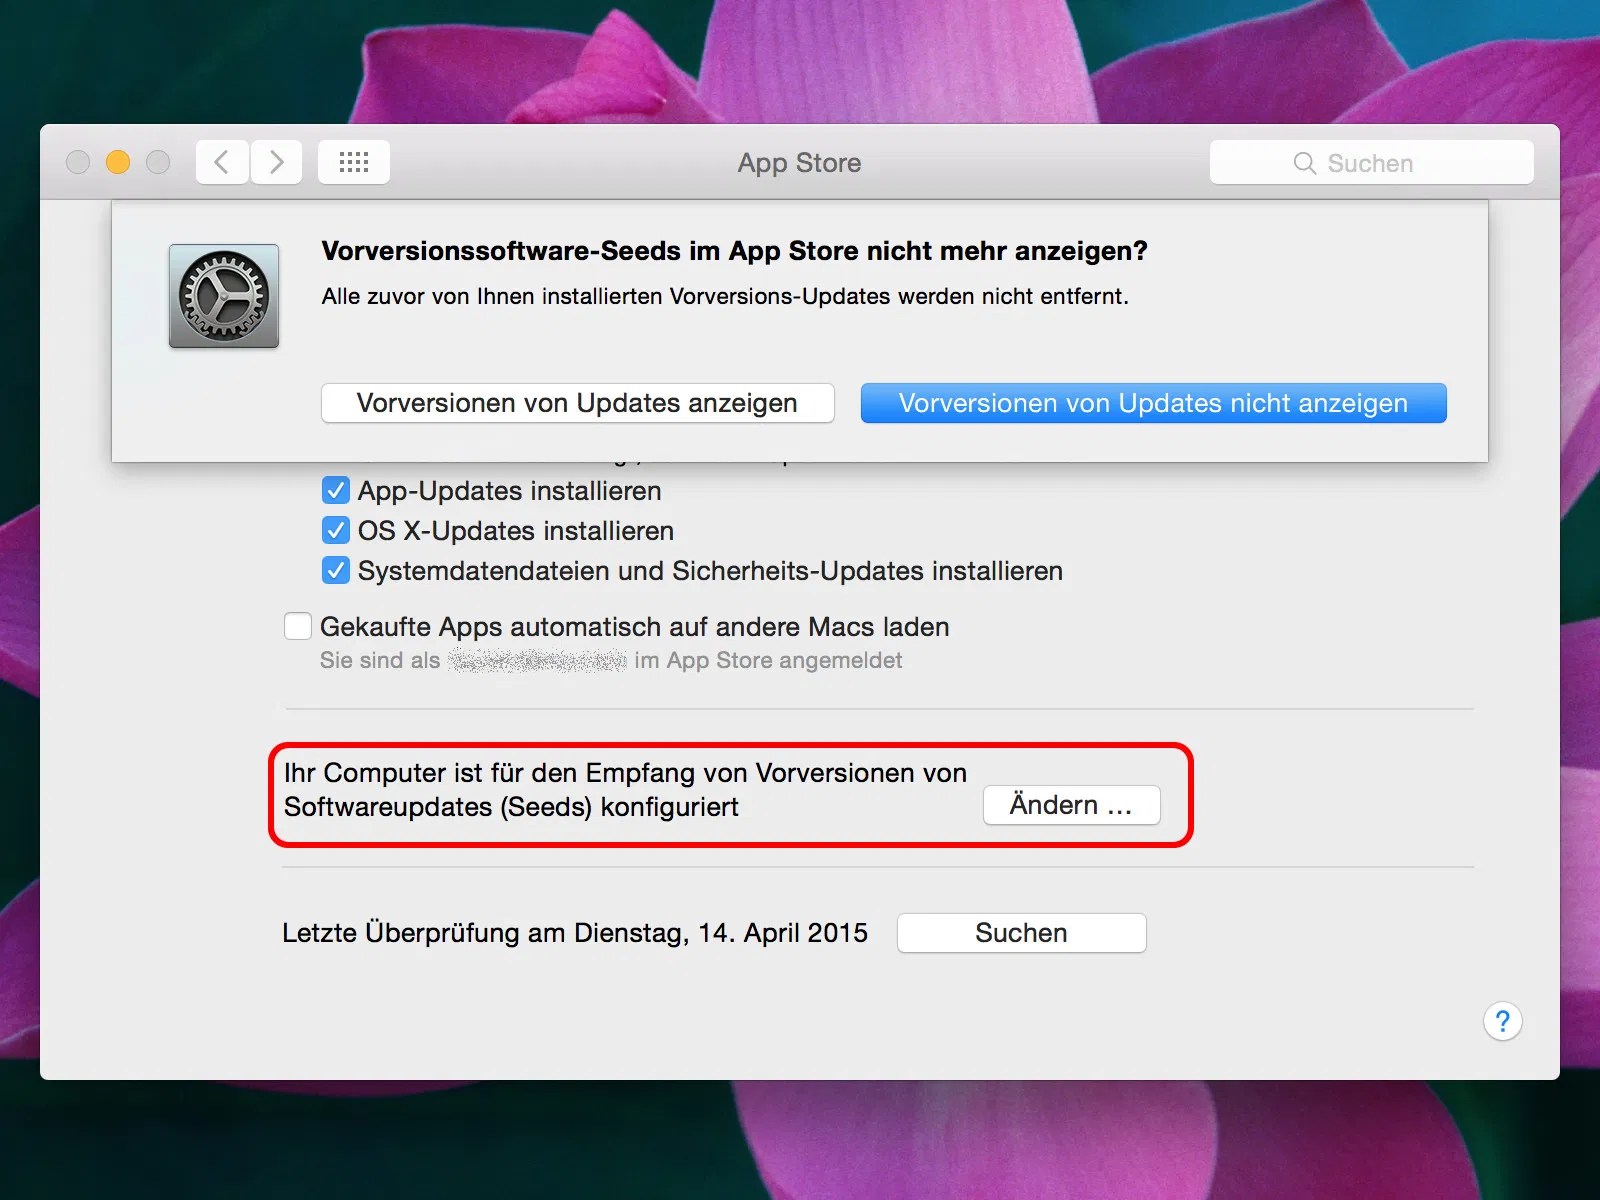Screen dimensions: 1600x1200
Task: Enable Gekaufte Apps automatisch auf andere Macs laden
Action: click(298, 627)
